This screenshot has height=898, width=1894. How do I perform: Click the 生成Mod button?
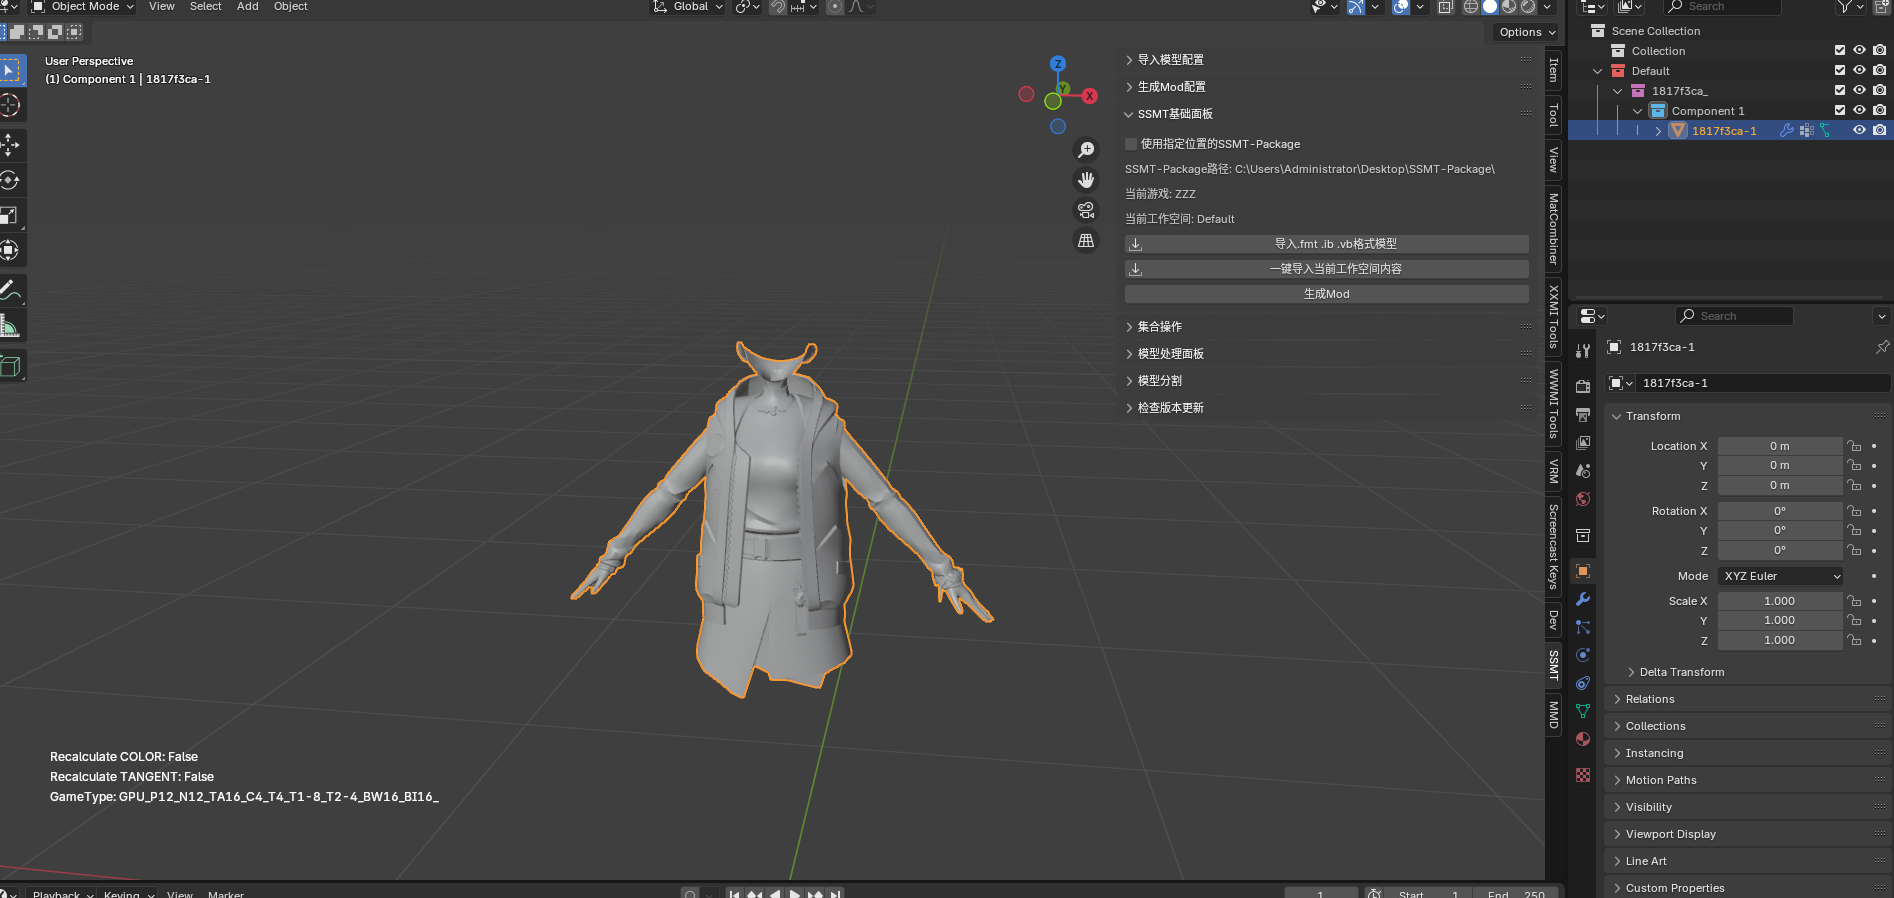pos(1327,294)
